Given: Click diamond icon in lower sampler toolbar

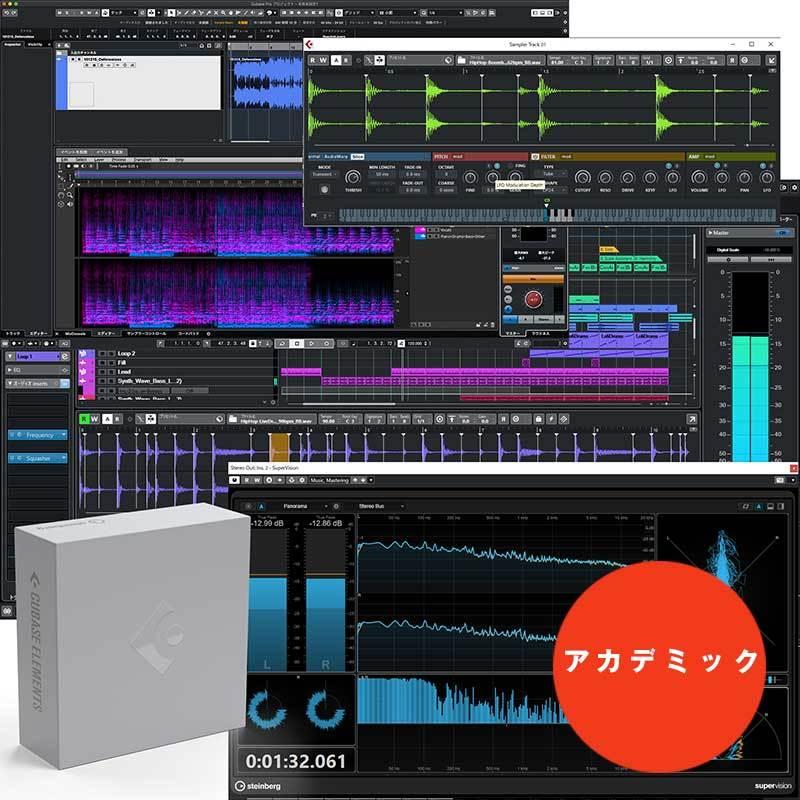Looking at the screenshot, I should pyautogui.click(x=563, y=419).
